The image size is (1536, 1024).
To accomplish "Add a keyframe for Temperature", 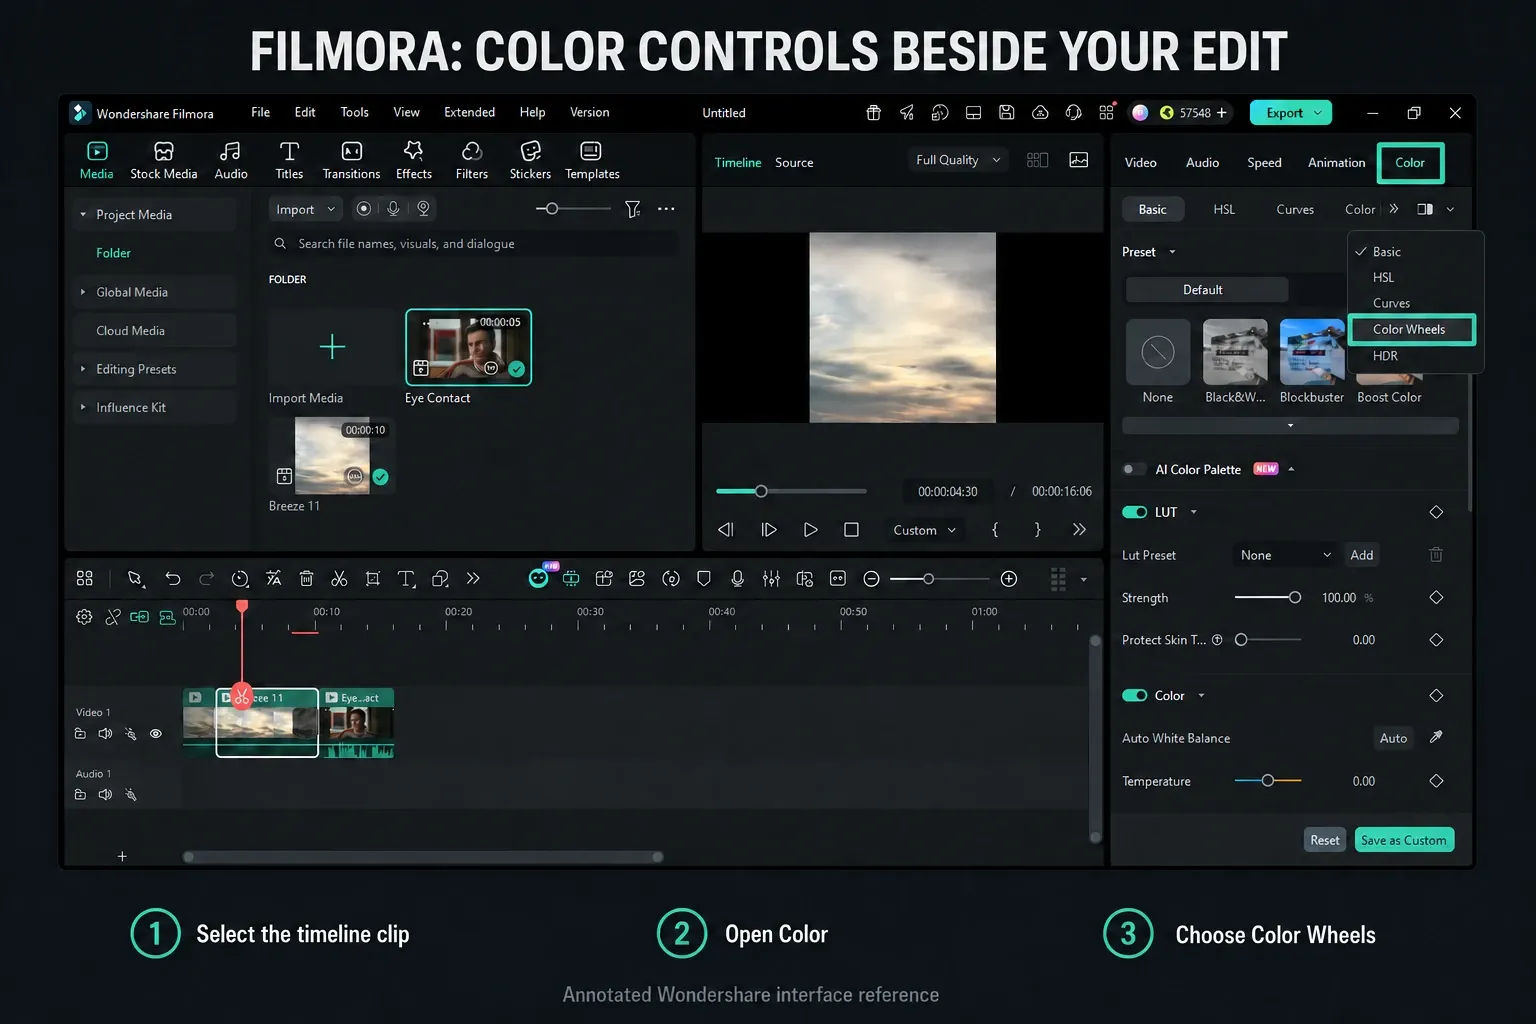I will 1436,781.
